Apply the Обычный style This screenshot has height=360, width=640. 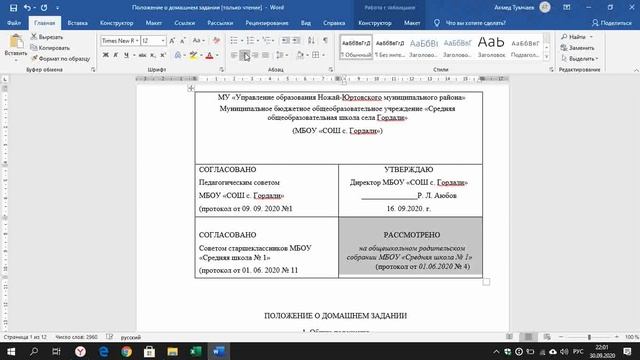click(x=356, y=47)
